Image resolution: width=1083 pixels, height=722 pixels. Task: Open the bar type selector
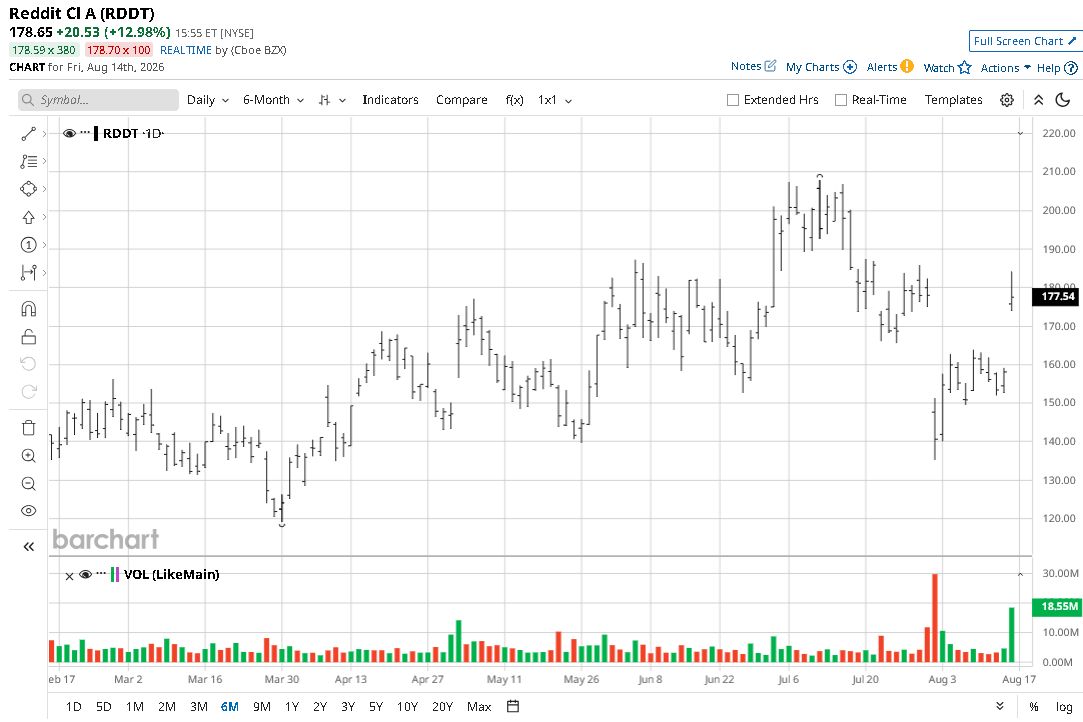coord(332,100)
